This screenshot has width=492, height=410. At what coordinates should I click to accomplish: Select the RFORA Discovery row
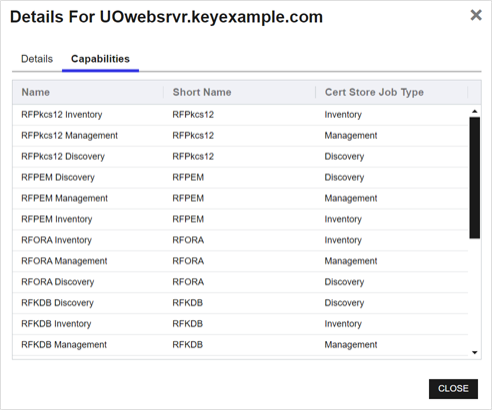(240, 282)
